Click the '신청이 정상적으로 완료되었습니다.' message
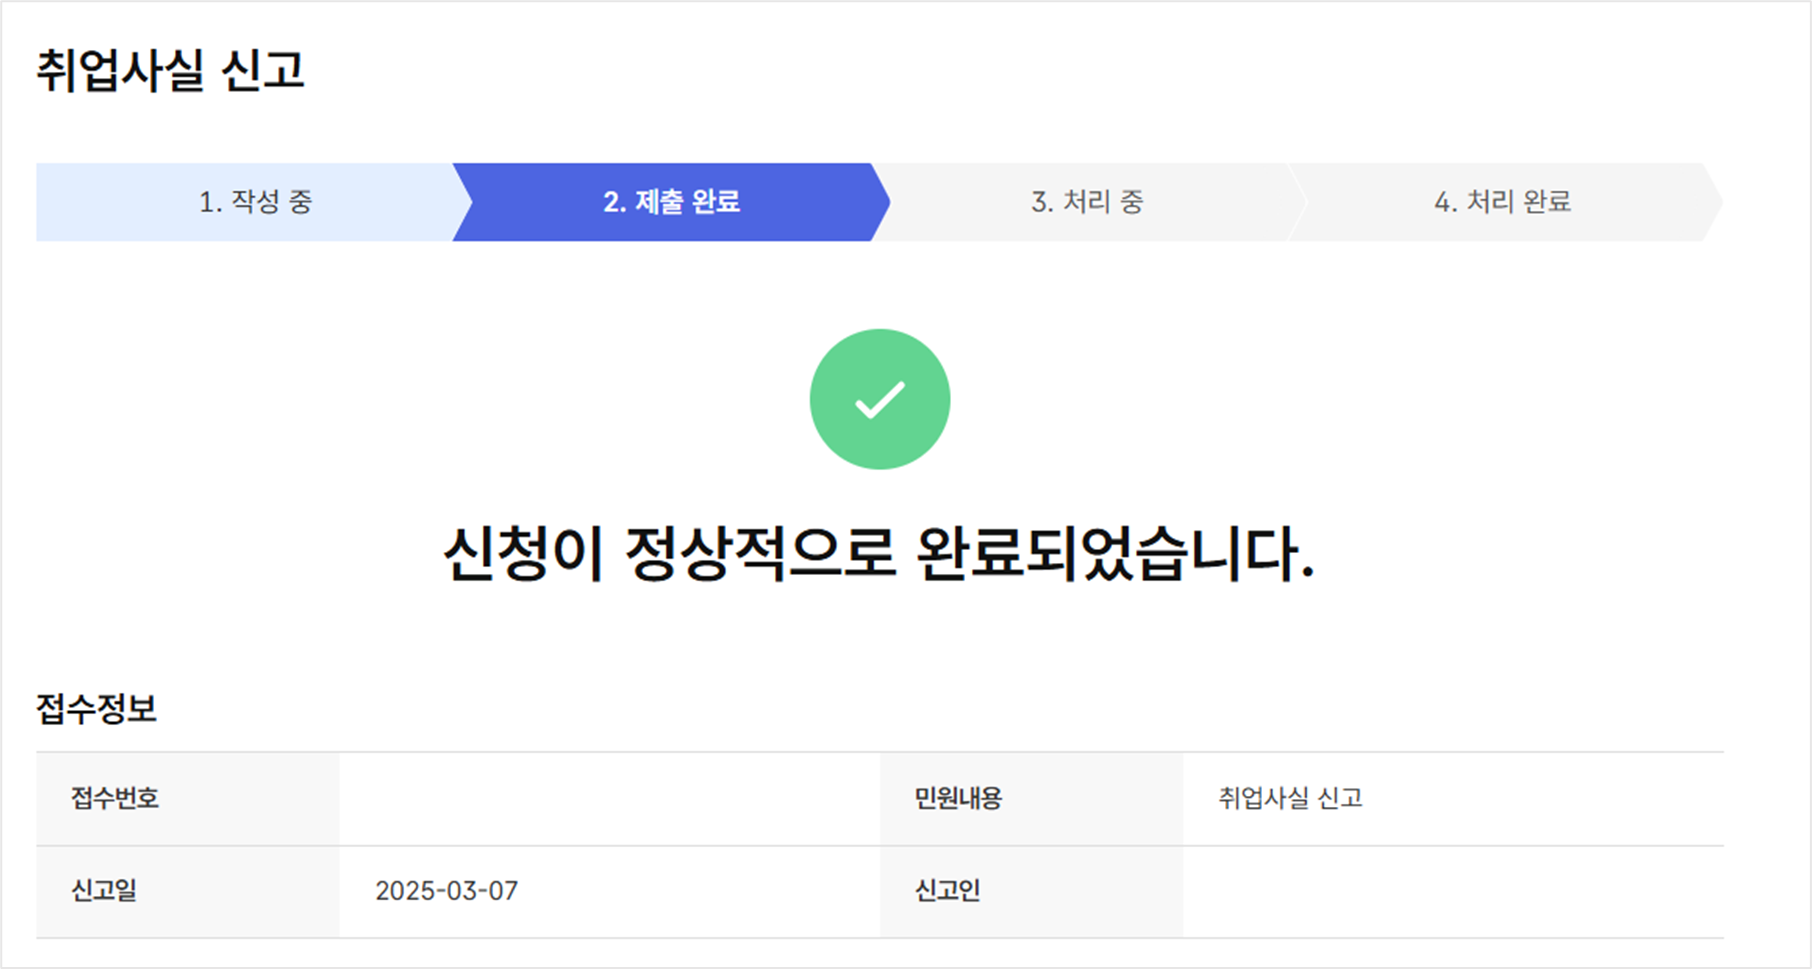The height and width of the screenshot is (969, 1812). (879, 553)
